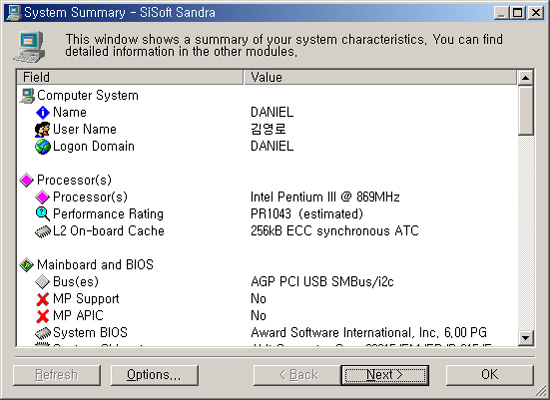The width and height of the screenshot is (550, 400).
Task: Click the chip icon beside L2 On-board Cache
Action: pyautogui.click(x=43, y=232)
